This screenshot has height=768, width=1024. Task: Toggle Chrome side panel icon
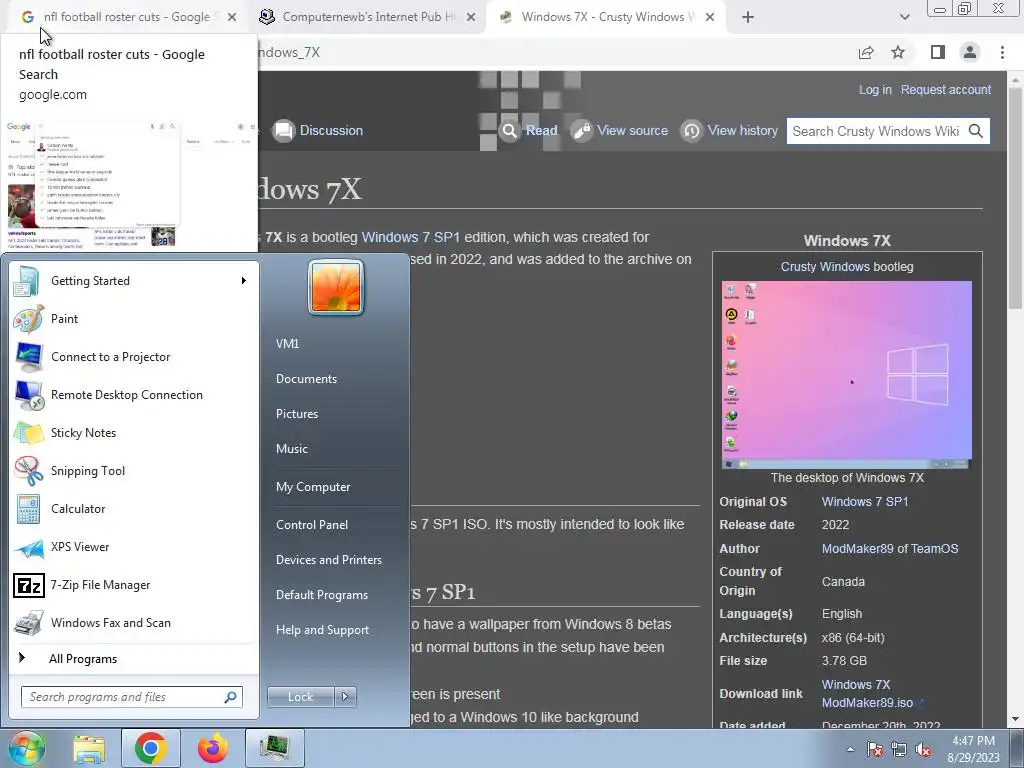938,52
